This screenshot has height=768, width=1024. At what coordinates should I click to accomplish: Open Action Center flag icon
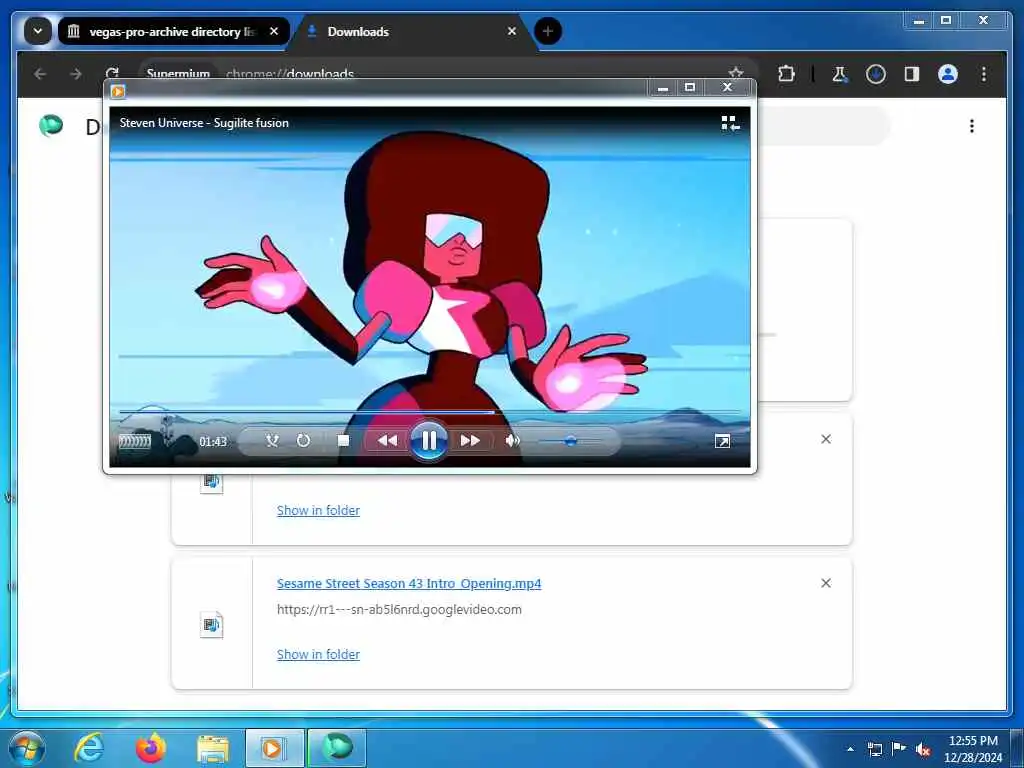tap(899, 749)
